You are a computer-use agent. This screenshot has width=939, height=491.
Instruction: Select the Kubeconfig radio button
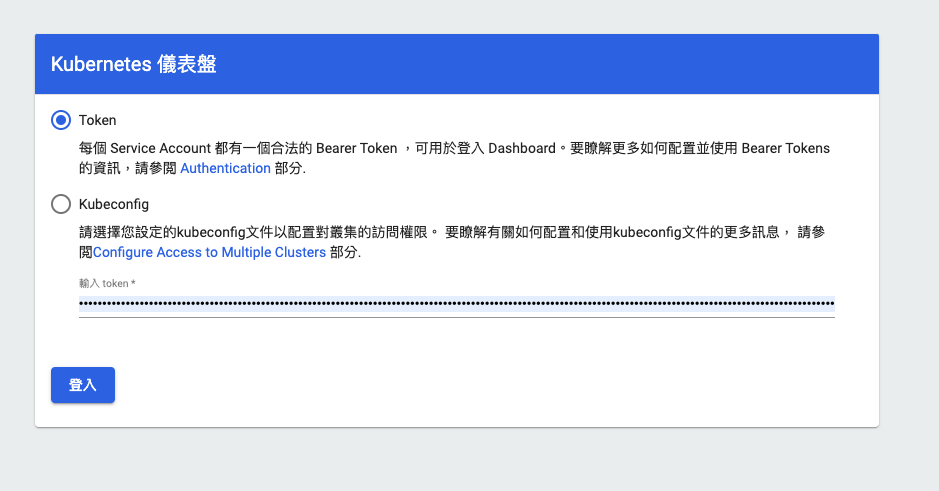coord(60,204)
